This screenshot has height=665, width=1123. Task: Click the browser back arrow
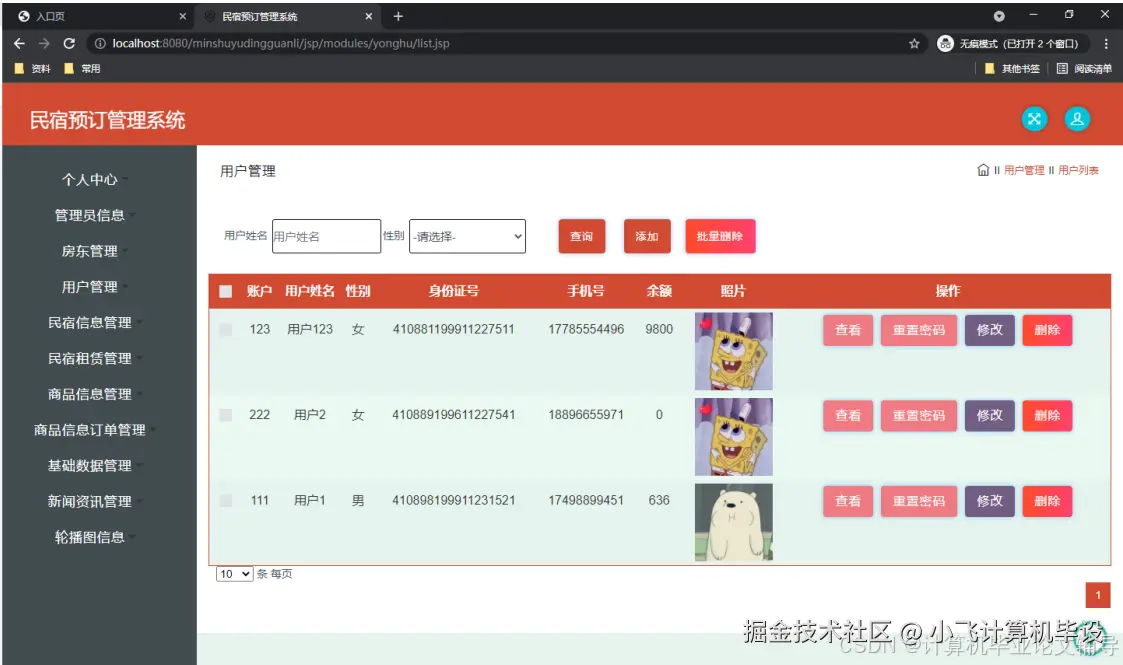click(x=19, y=43)
